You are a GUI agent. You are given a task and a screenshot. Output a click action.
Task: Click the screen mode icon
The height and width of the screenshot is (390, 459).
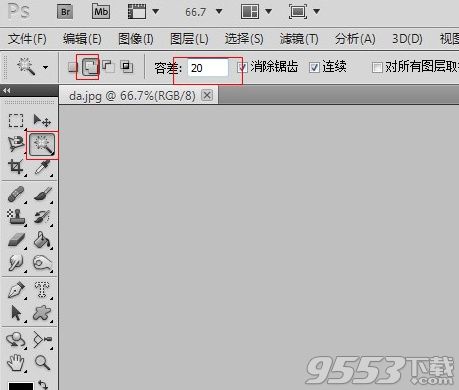[298, 12]
